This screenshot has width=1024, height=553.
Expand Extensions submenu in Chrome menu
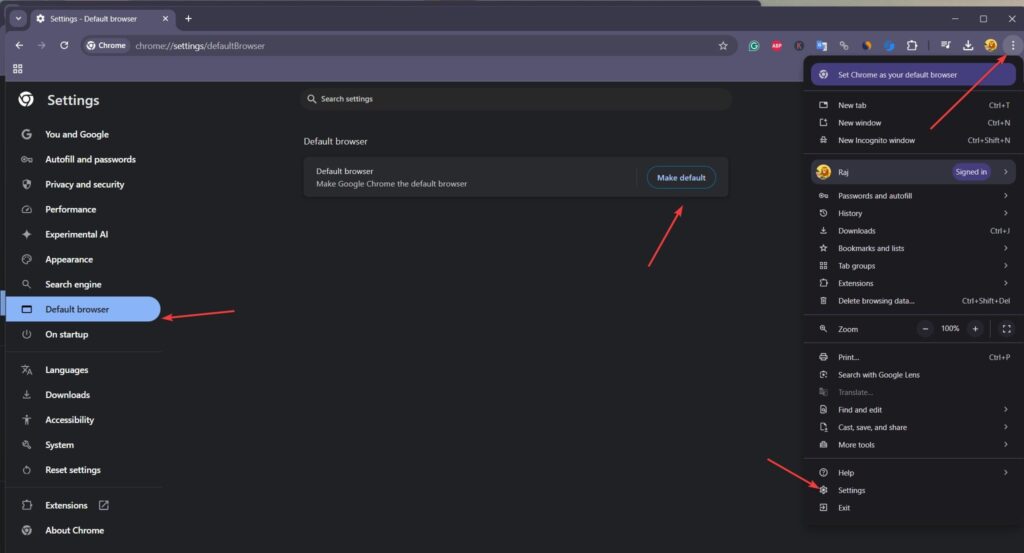pos(913,283)
